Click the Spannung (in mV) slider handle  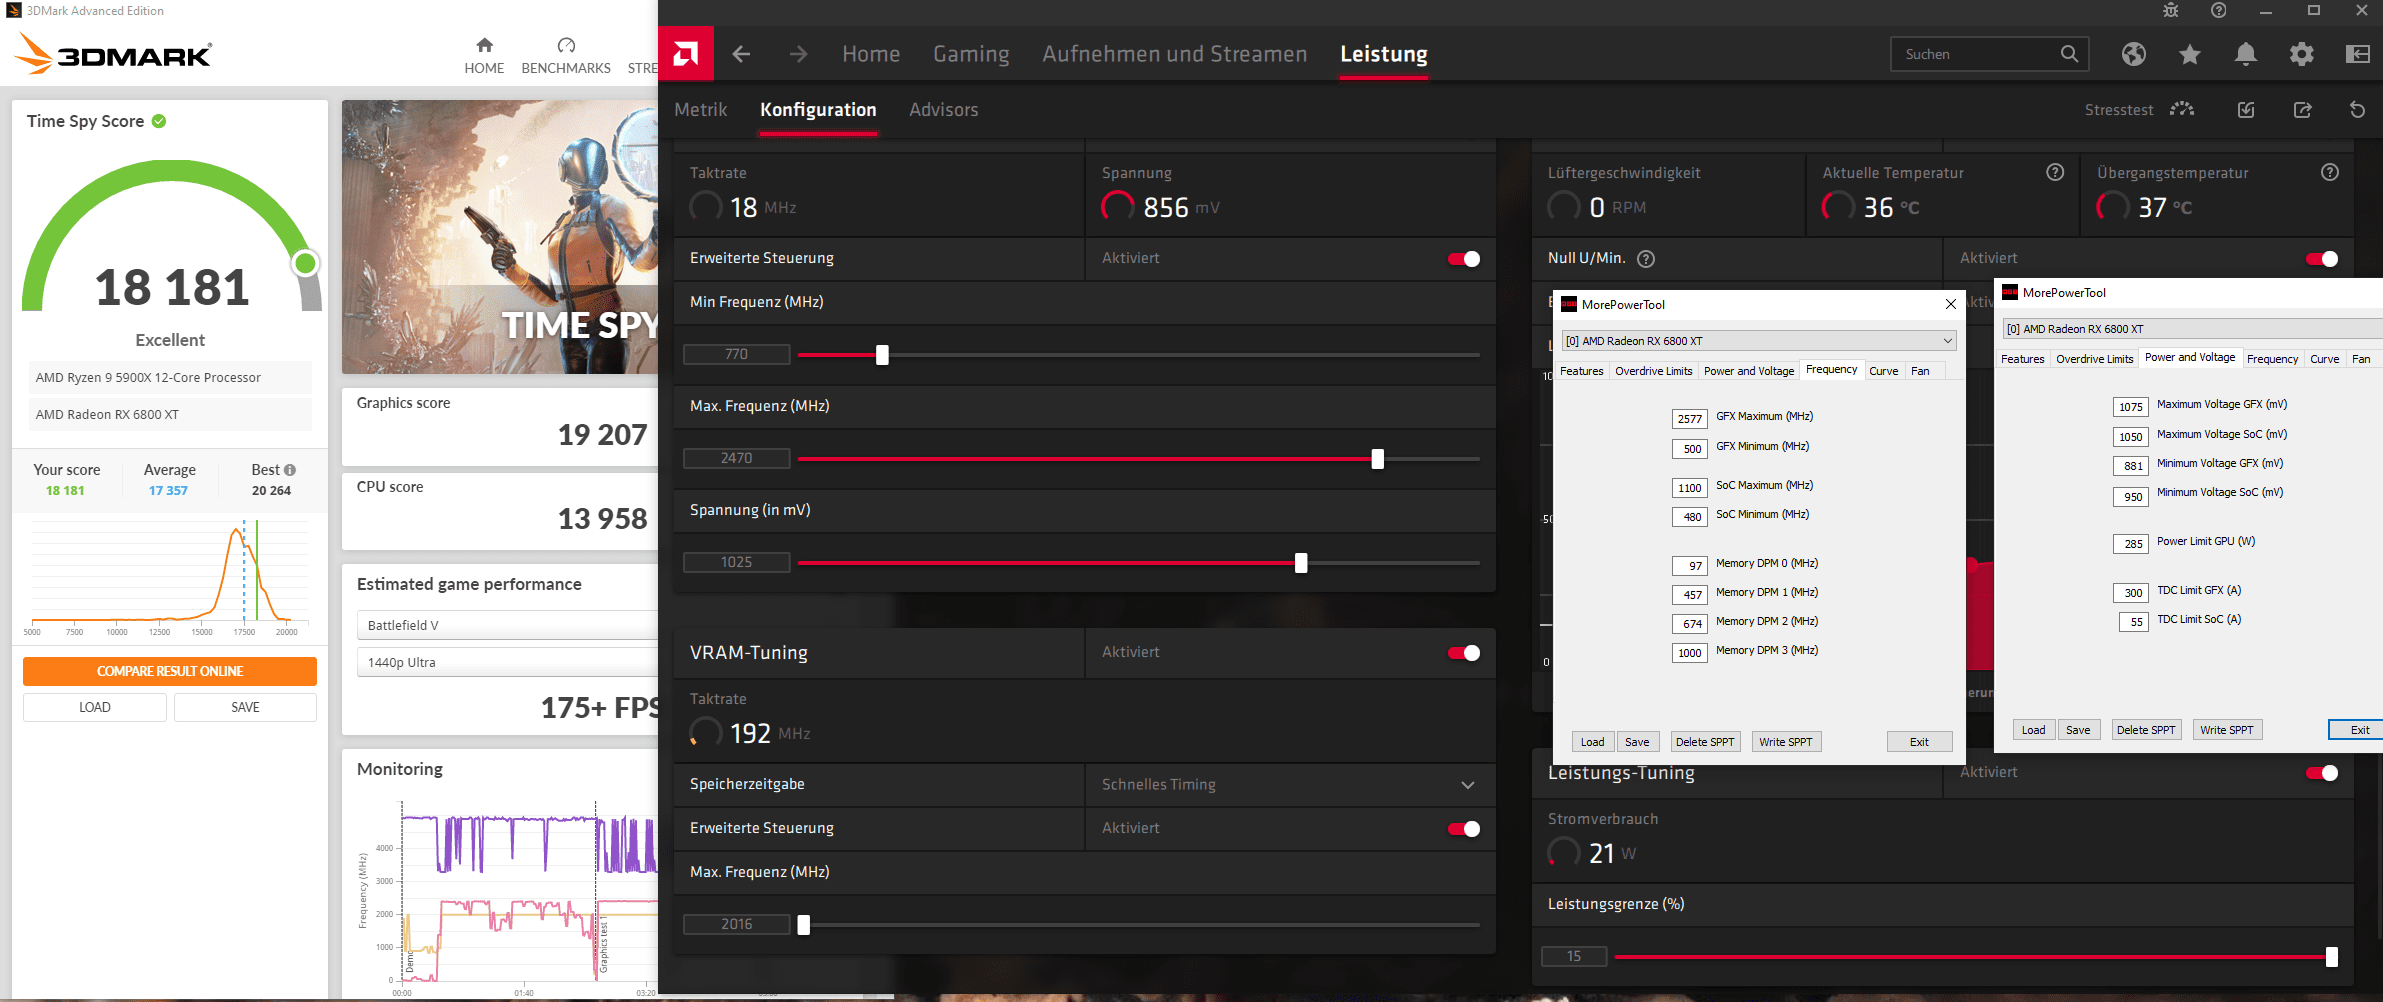(x=1301, y=563)
